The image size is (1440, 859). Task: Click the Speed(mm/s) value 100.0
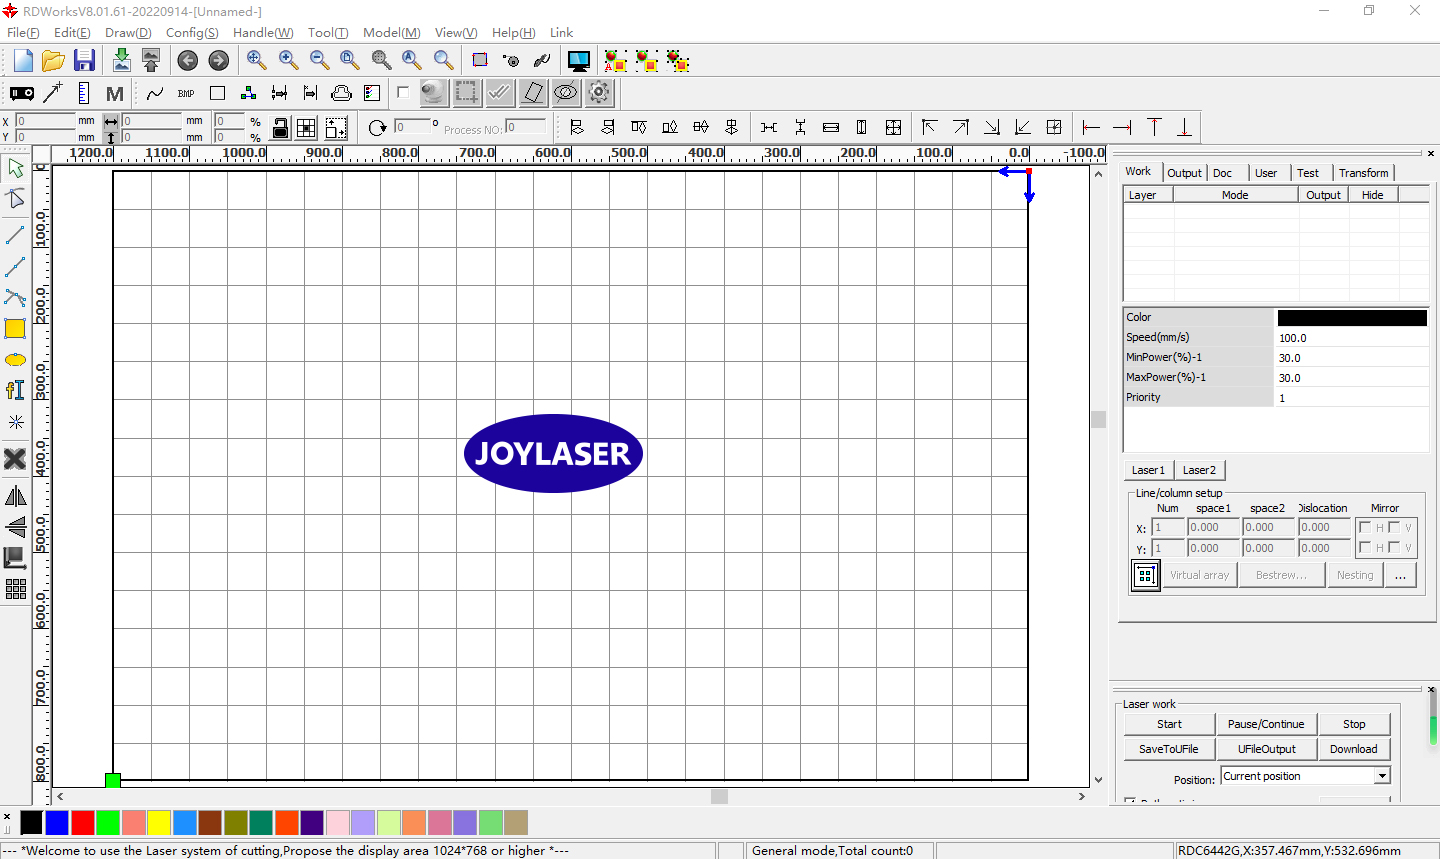(x=1352, y=338)
